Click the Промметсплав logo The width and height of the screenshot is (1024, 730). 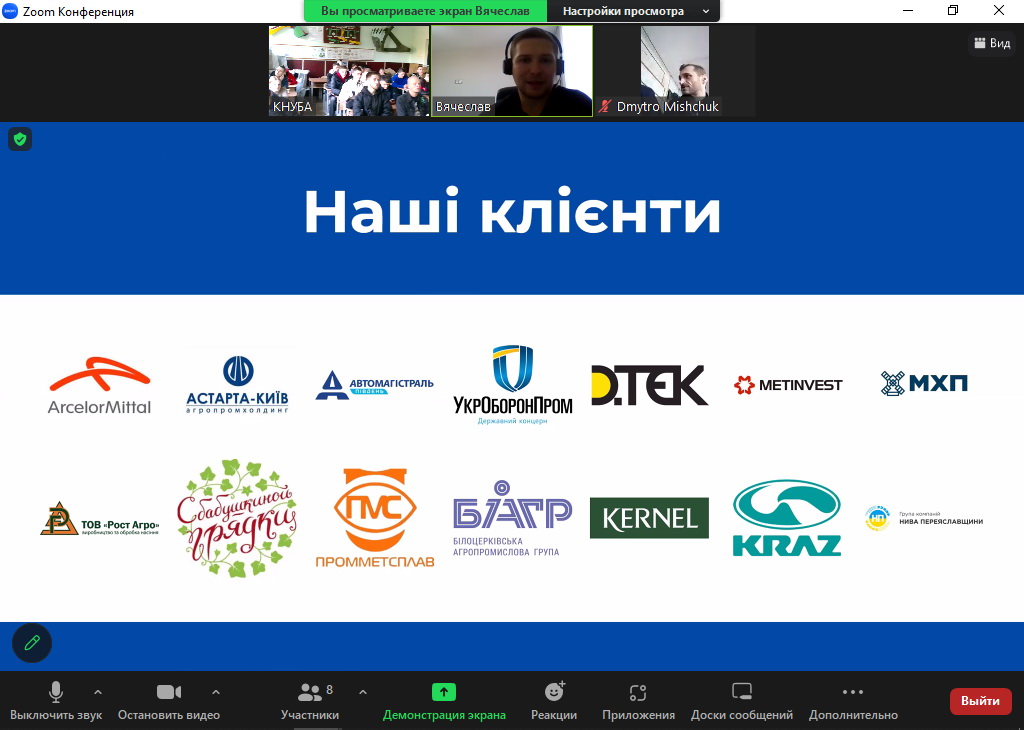(375, 518)
